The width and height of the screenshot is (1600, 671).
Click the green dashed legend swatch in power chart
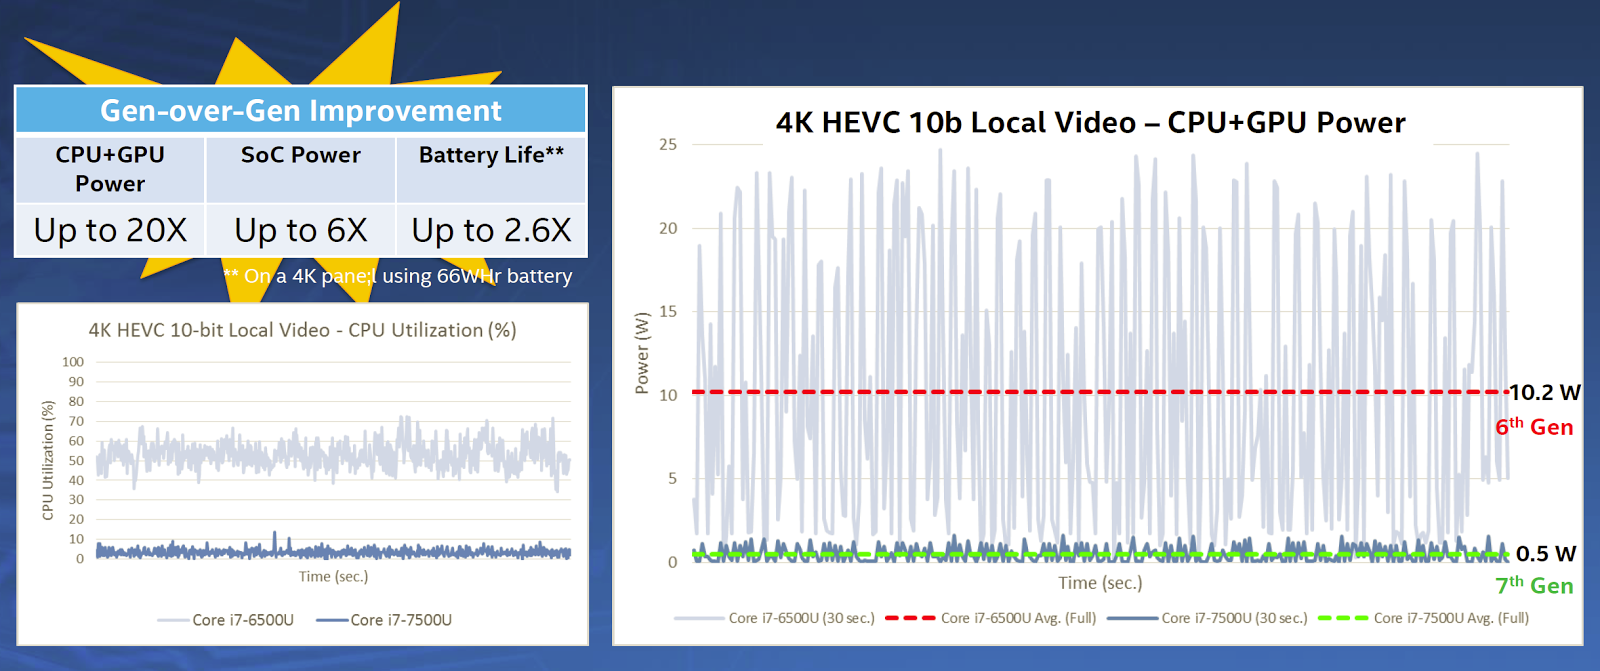point(1344,618)
